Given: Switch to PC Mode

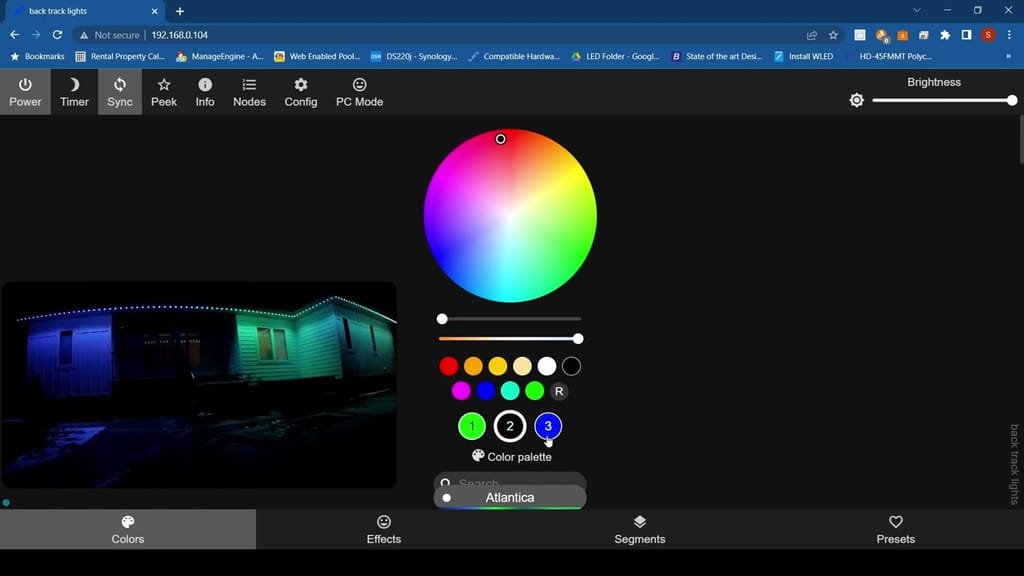Looking at the screenshot, I should coord(359,92).
